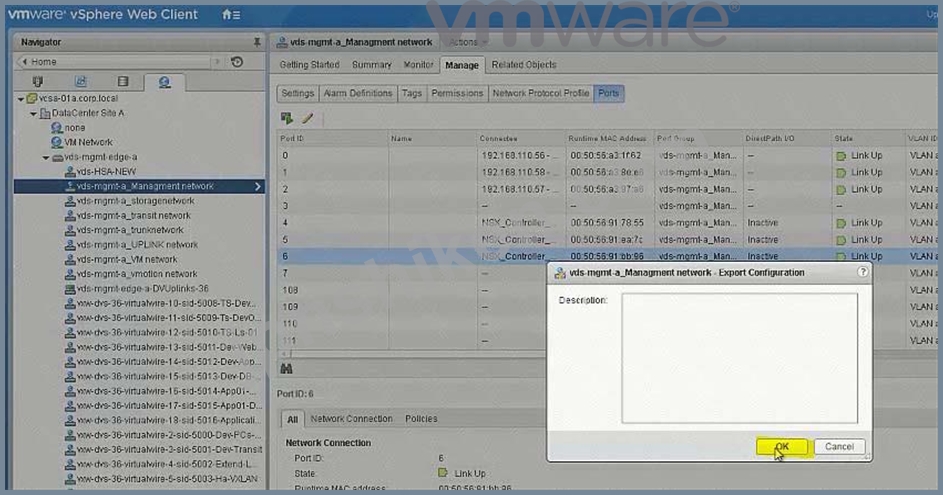Open navigation history icon

[237, 62]
